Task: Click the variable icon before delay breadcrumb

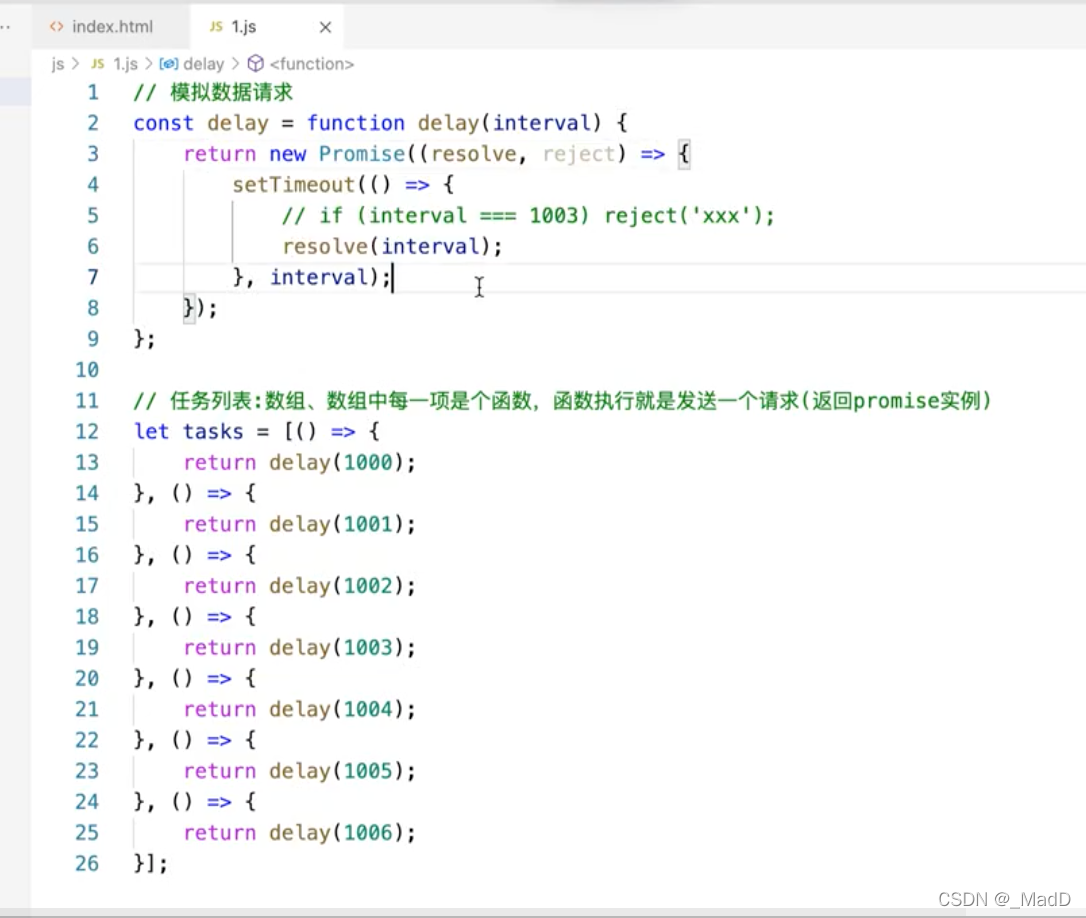Action: 168,64
